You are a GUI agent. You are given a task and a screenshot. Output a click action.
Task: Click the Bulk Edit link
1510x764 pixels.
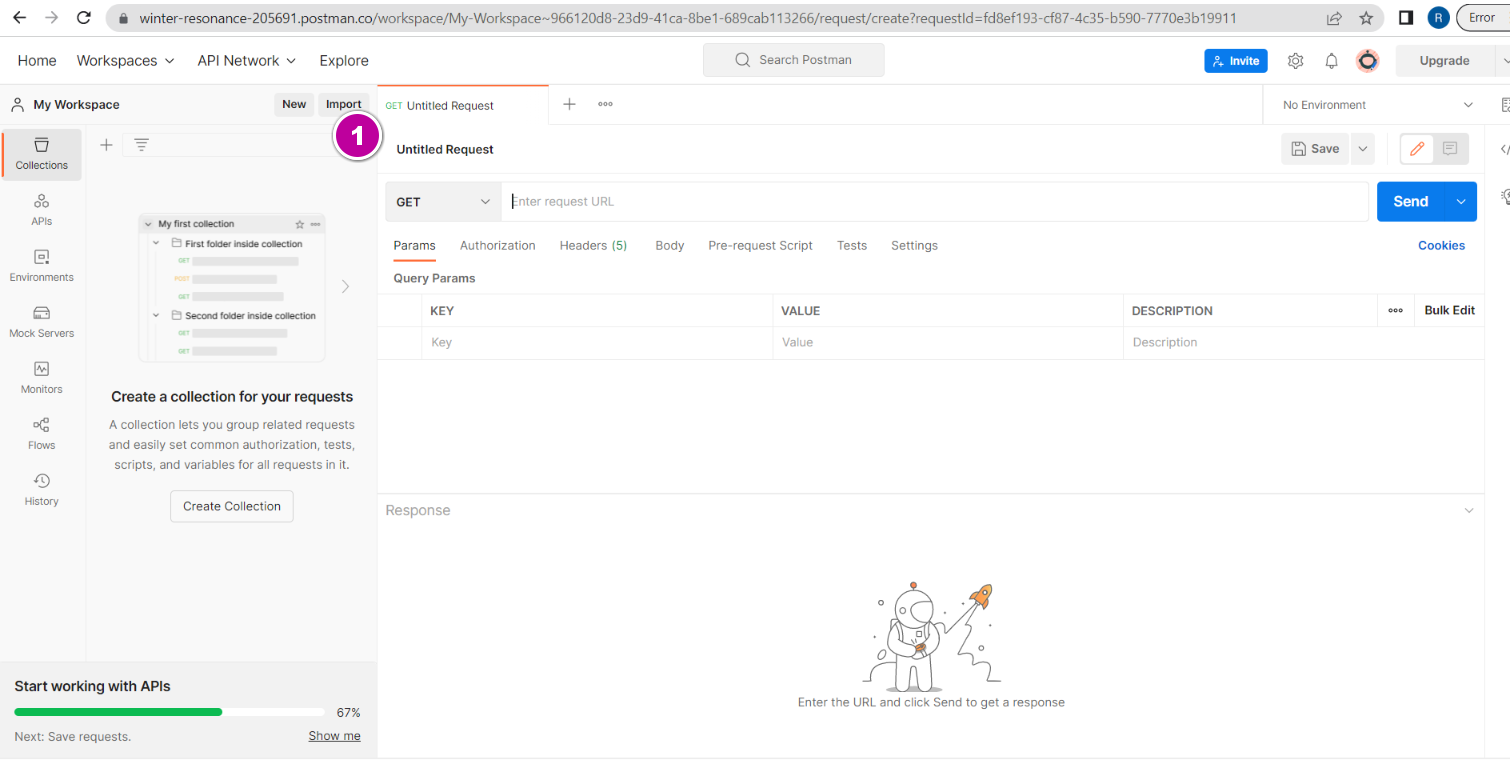(1449, 310)
